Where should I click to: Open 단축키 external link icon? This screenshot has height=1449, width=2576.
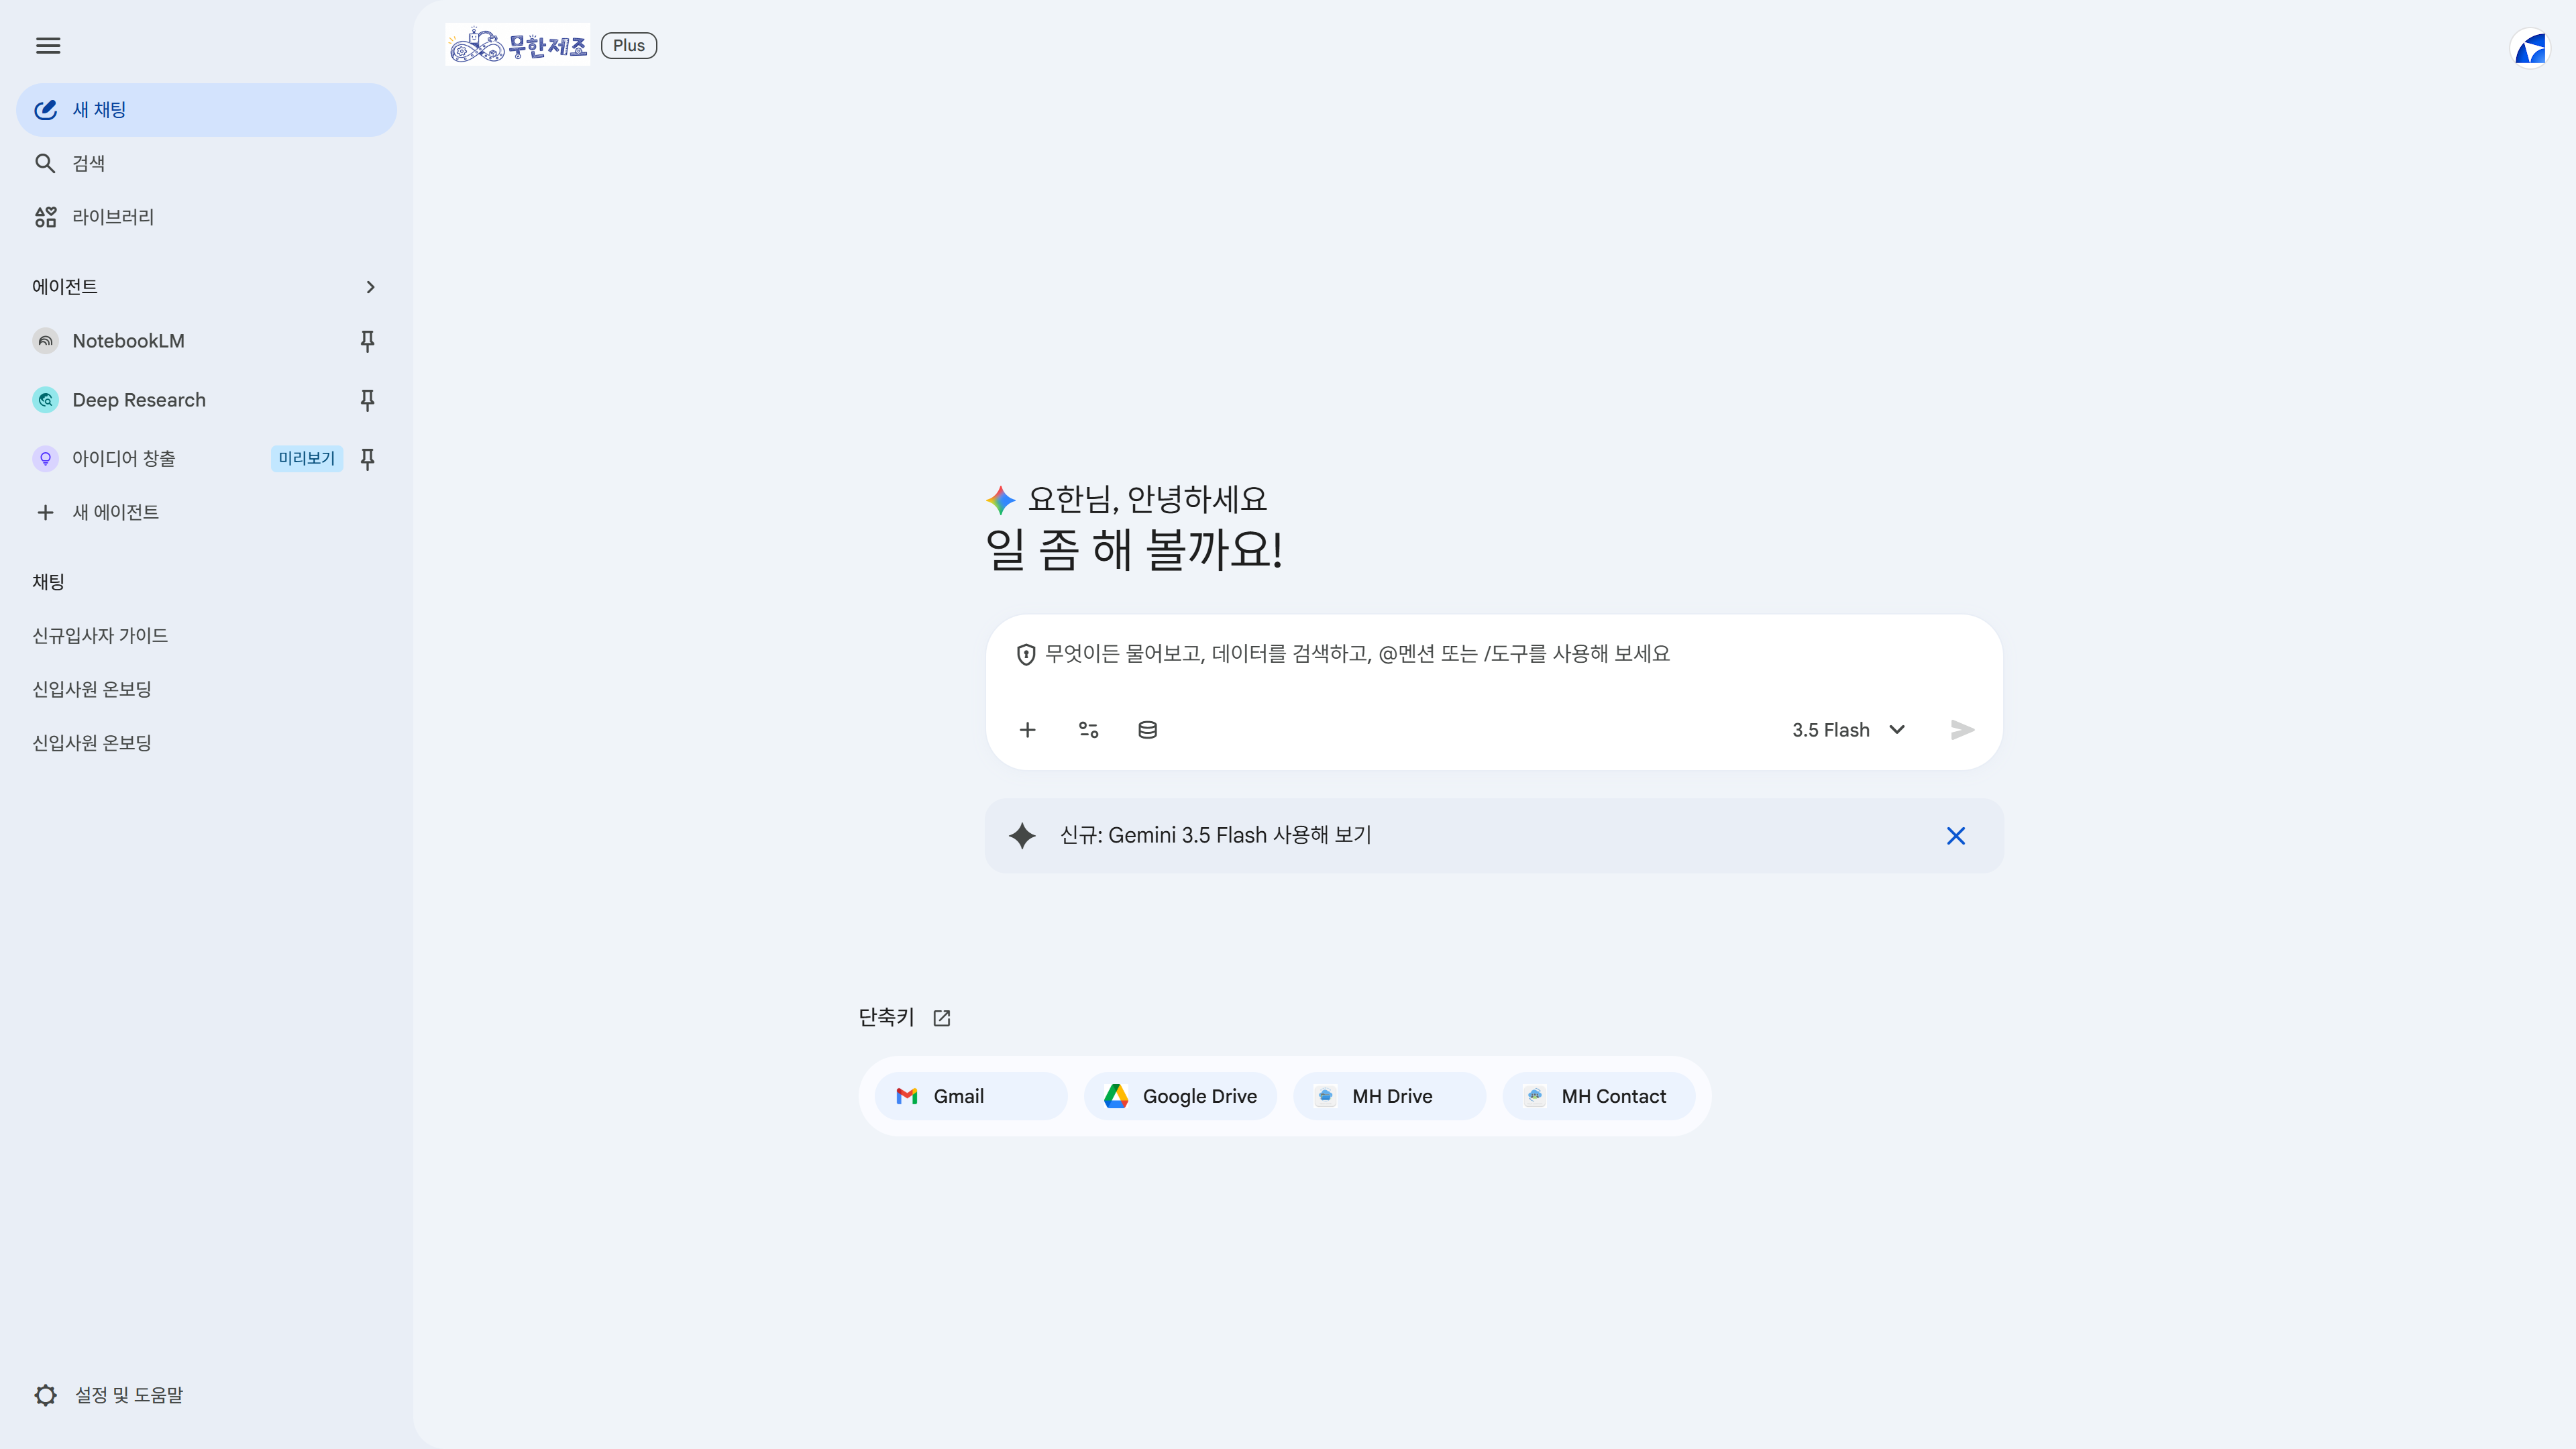click(x=942, y=1018)
